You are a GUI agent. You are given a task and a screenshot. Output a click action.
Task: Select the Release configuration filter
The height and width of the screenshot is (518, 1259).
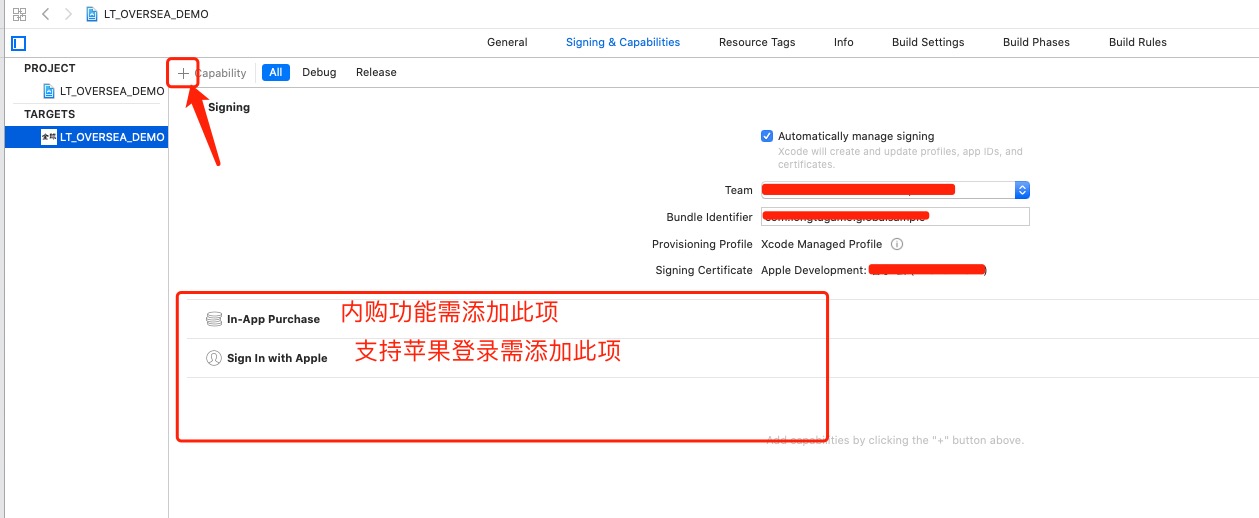376,72
